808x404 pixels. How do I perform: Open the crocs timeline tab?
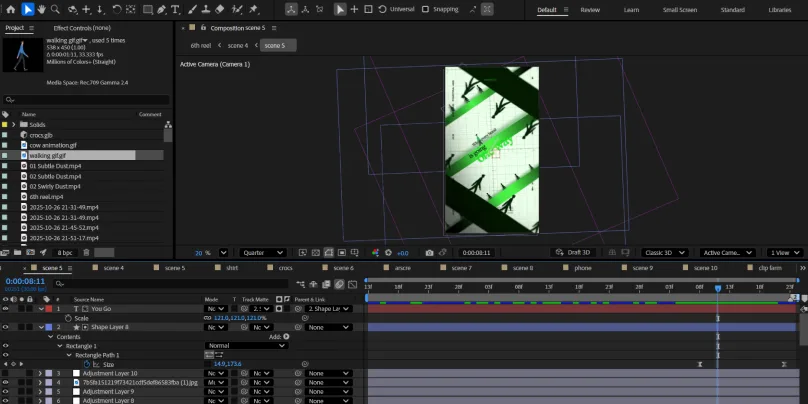point(286,268)
